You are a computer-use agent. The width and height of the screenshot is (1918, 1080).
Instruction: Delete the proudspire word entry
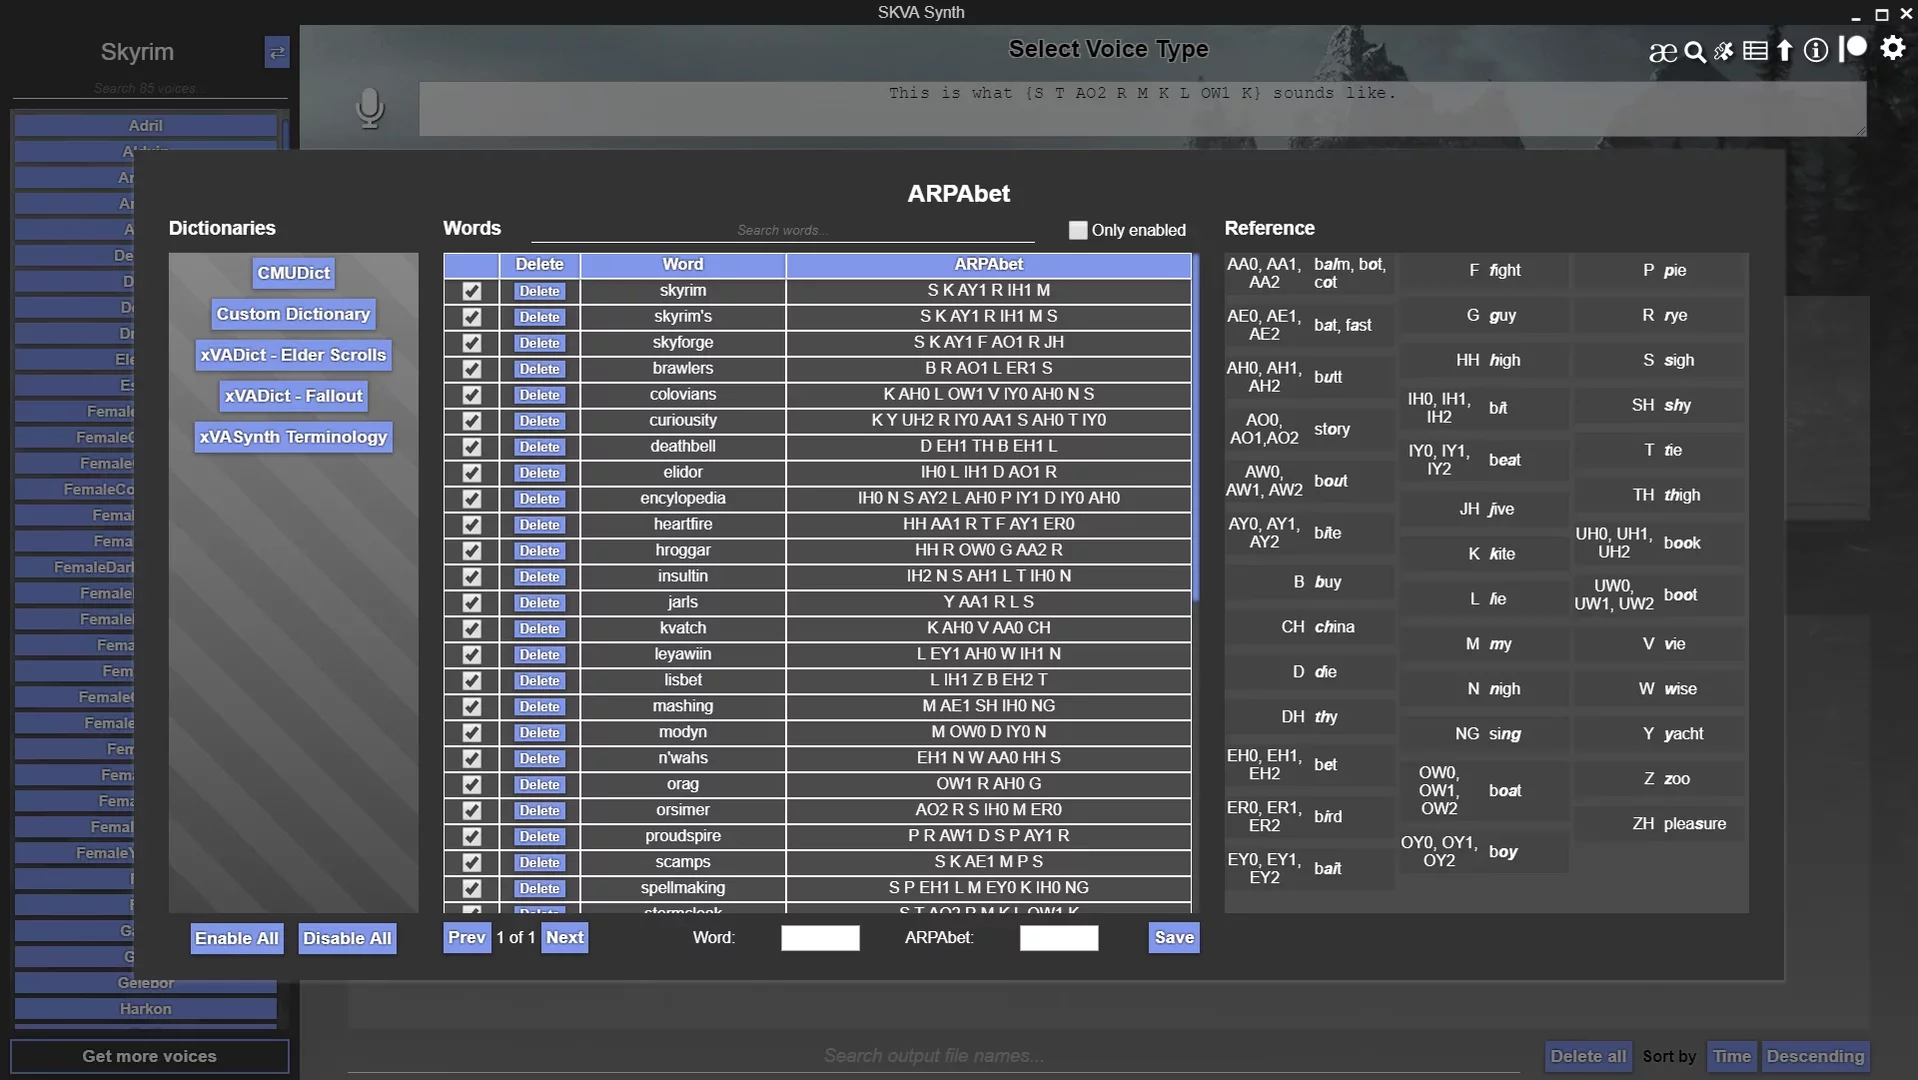pyautogui.click(x=539, y=837)
